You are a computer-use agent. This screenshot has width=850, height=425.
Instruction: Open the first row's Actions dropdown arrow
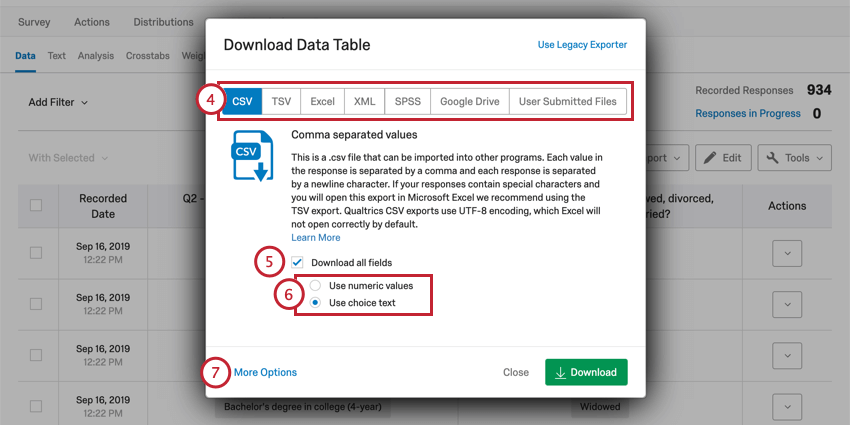787,253
